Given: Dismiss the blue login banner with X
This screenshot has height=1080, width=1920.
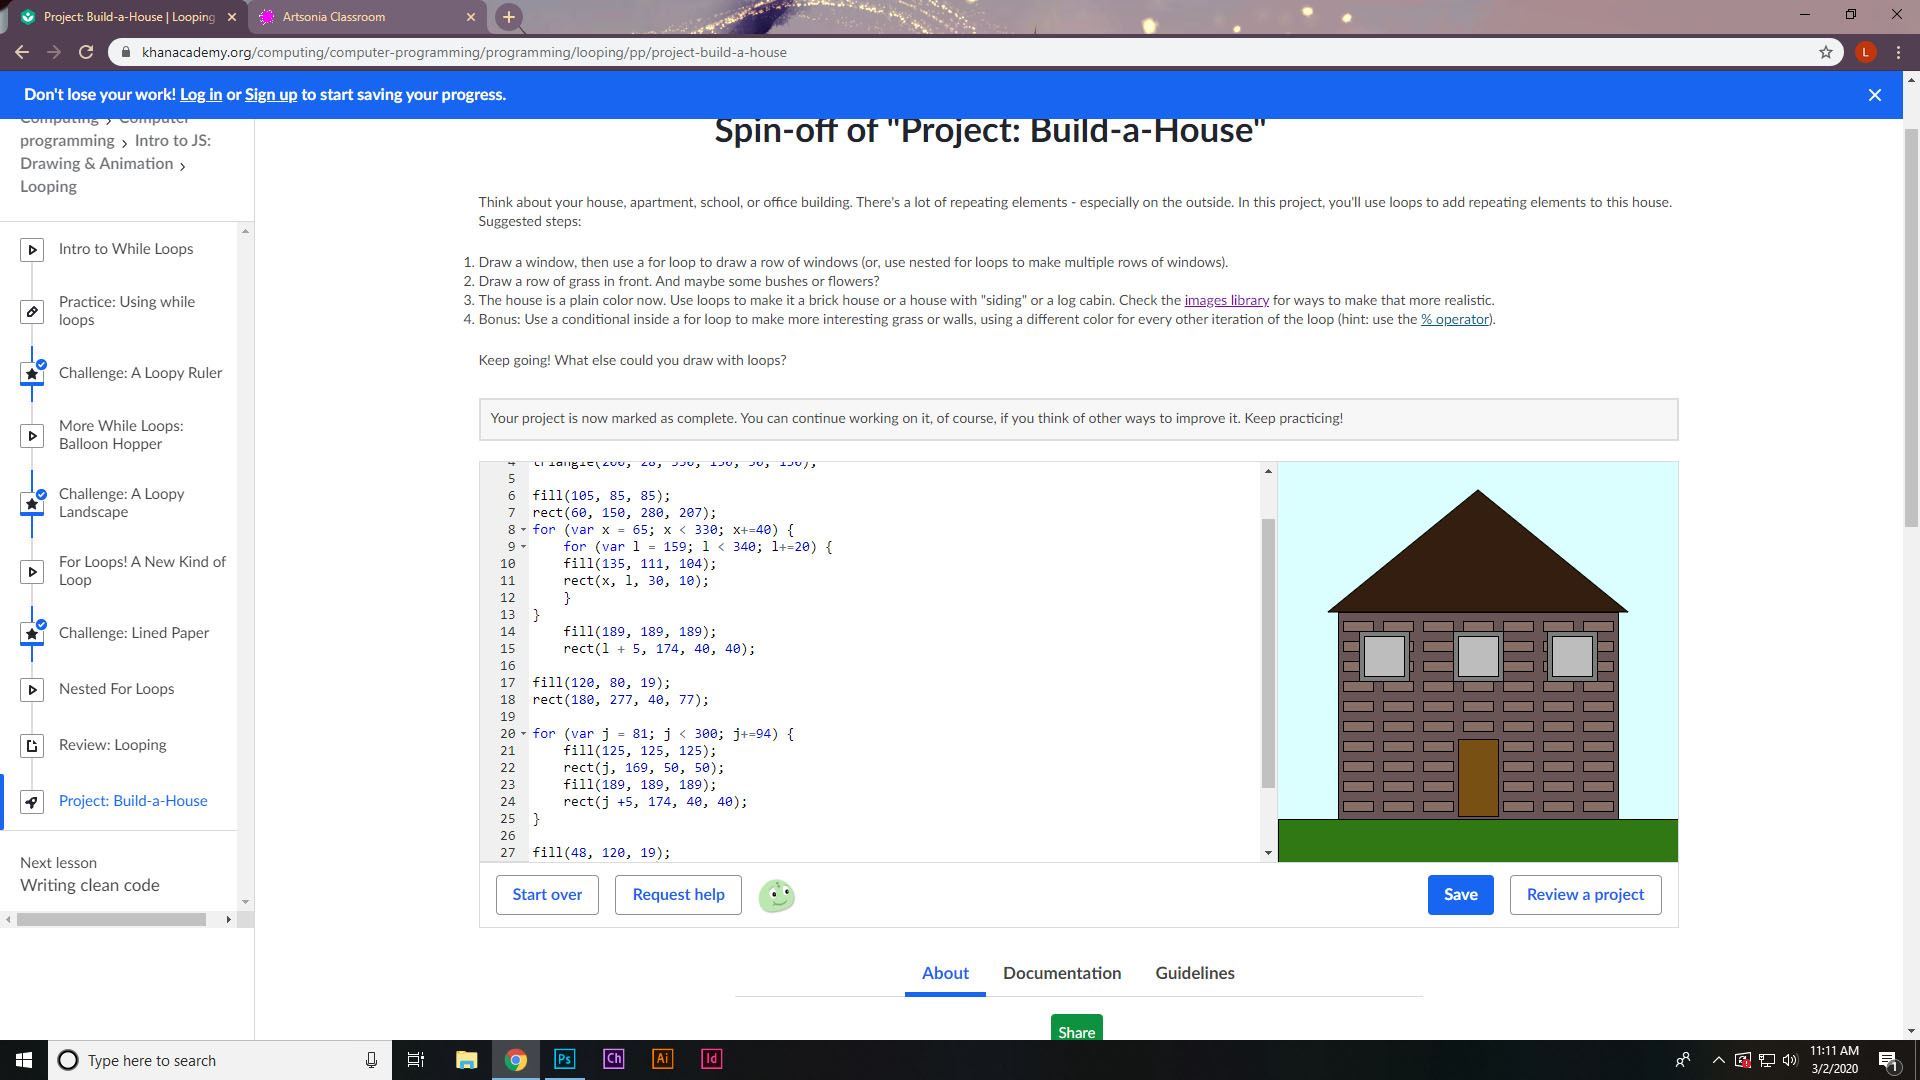Looking at the screenshot, I should (x=1875, y=95).
